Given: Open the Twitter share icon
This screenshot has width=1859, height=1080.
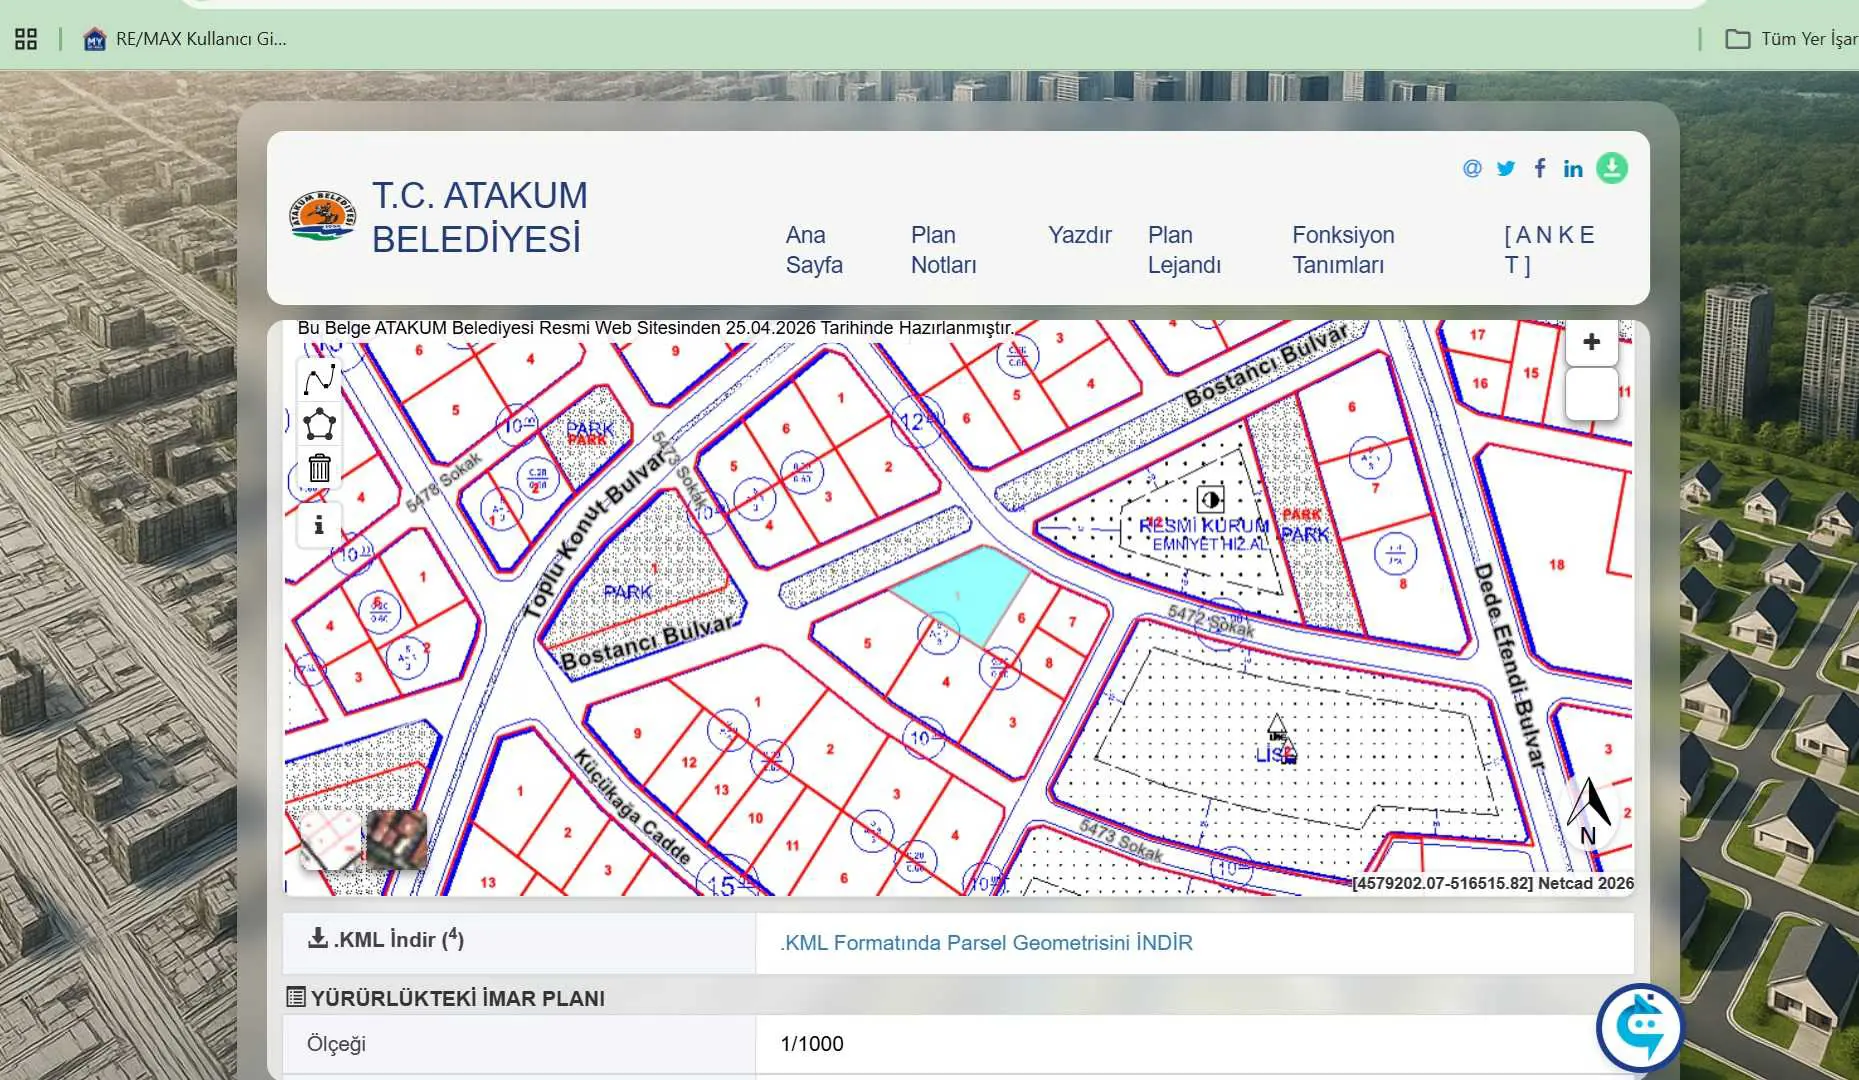Looking at the screenshot, I should coord(1506,168).
